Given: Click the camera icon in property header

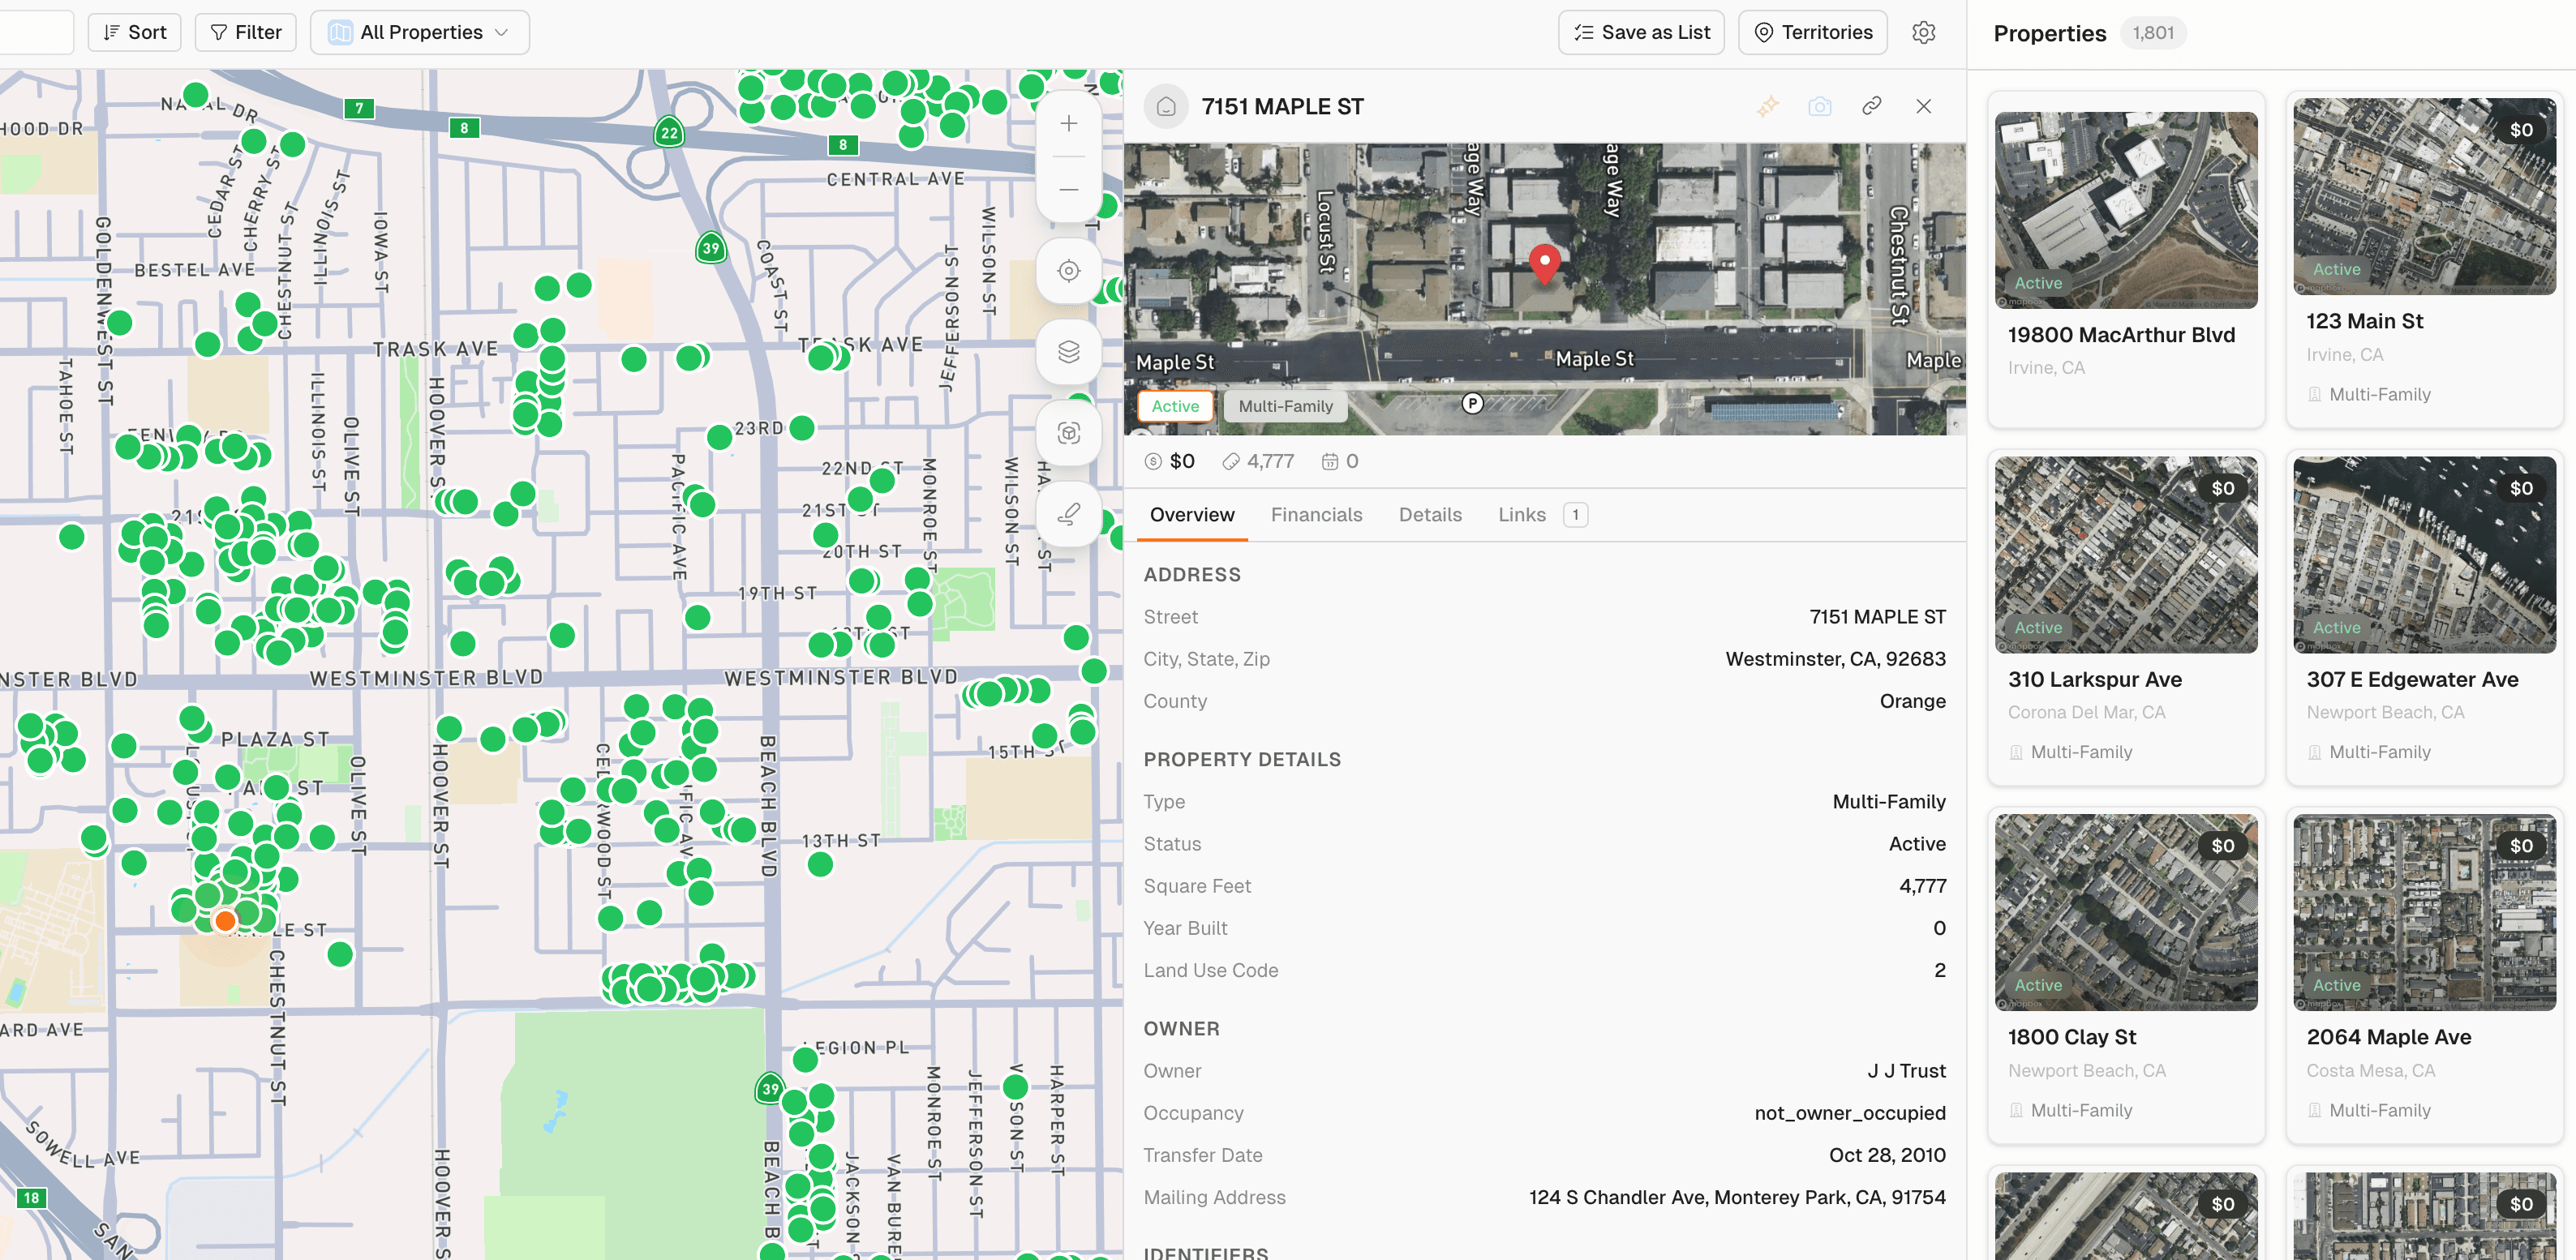Looking at the screenshot, I should tap(1820, 106).
